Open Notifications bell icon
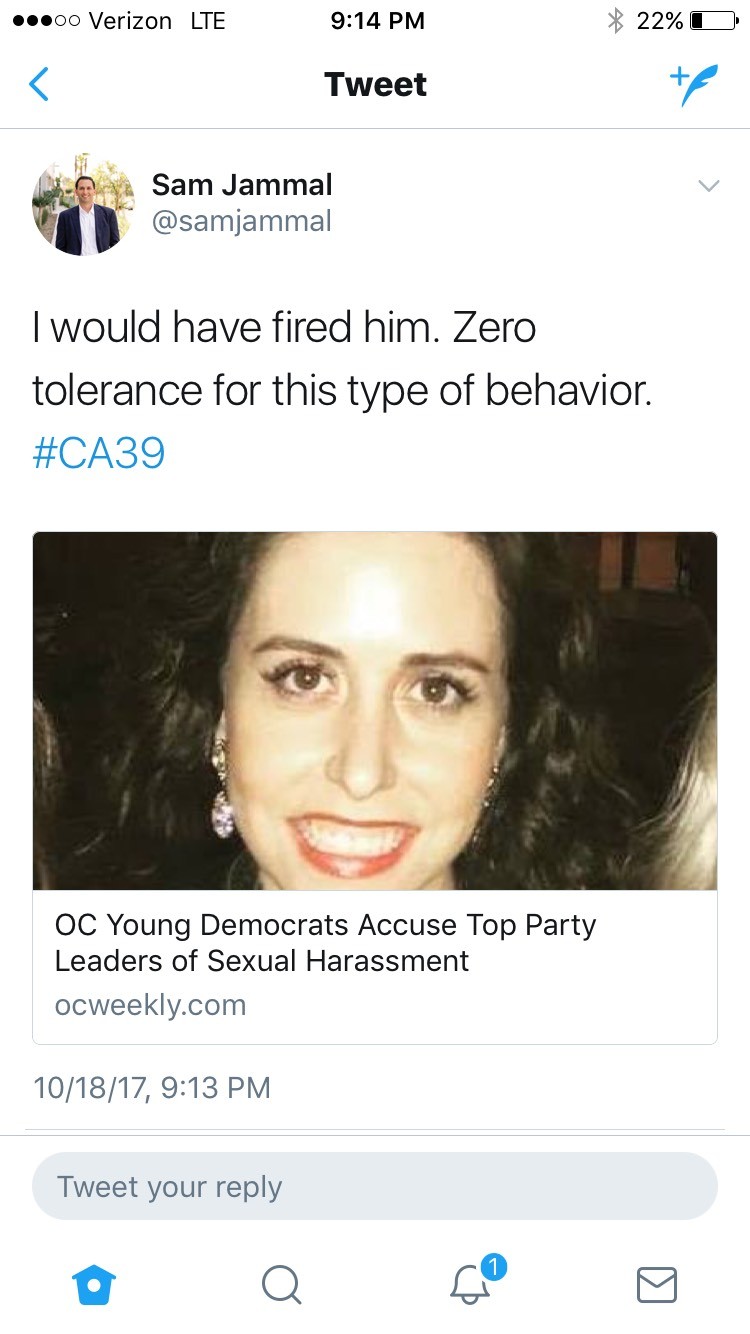The height and width of the screenshot is (1334, 750). tap(471, 1284)
